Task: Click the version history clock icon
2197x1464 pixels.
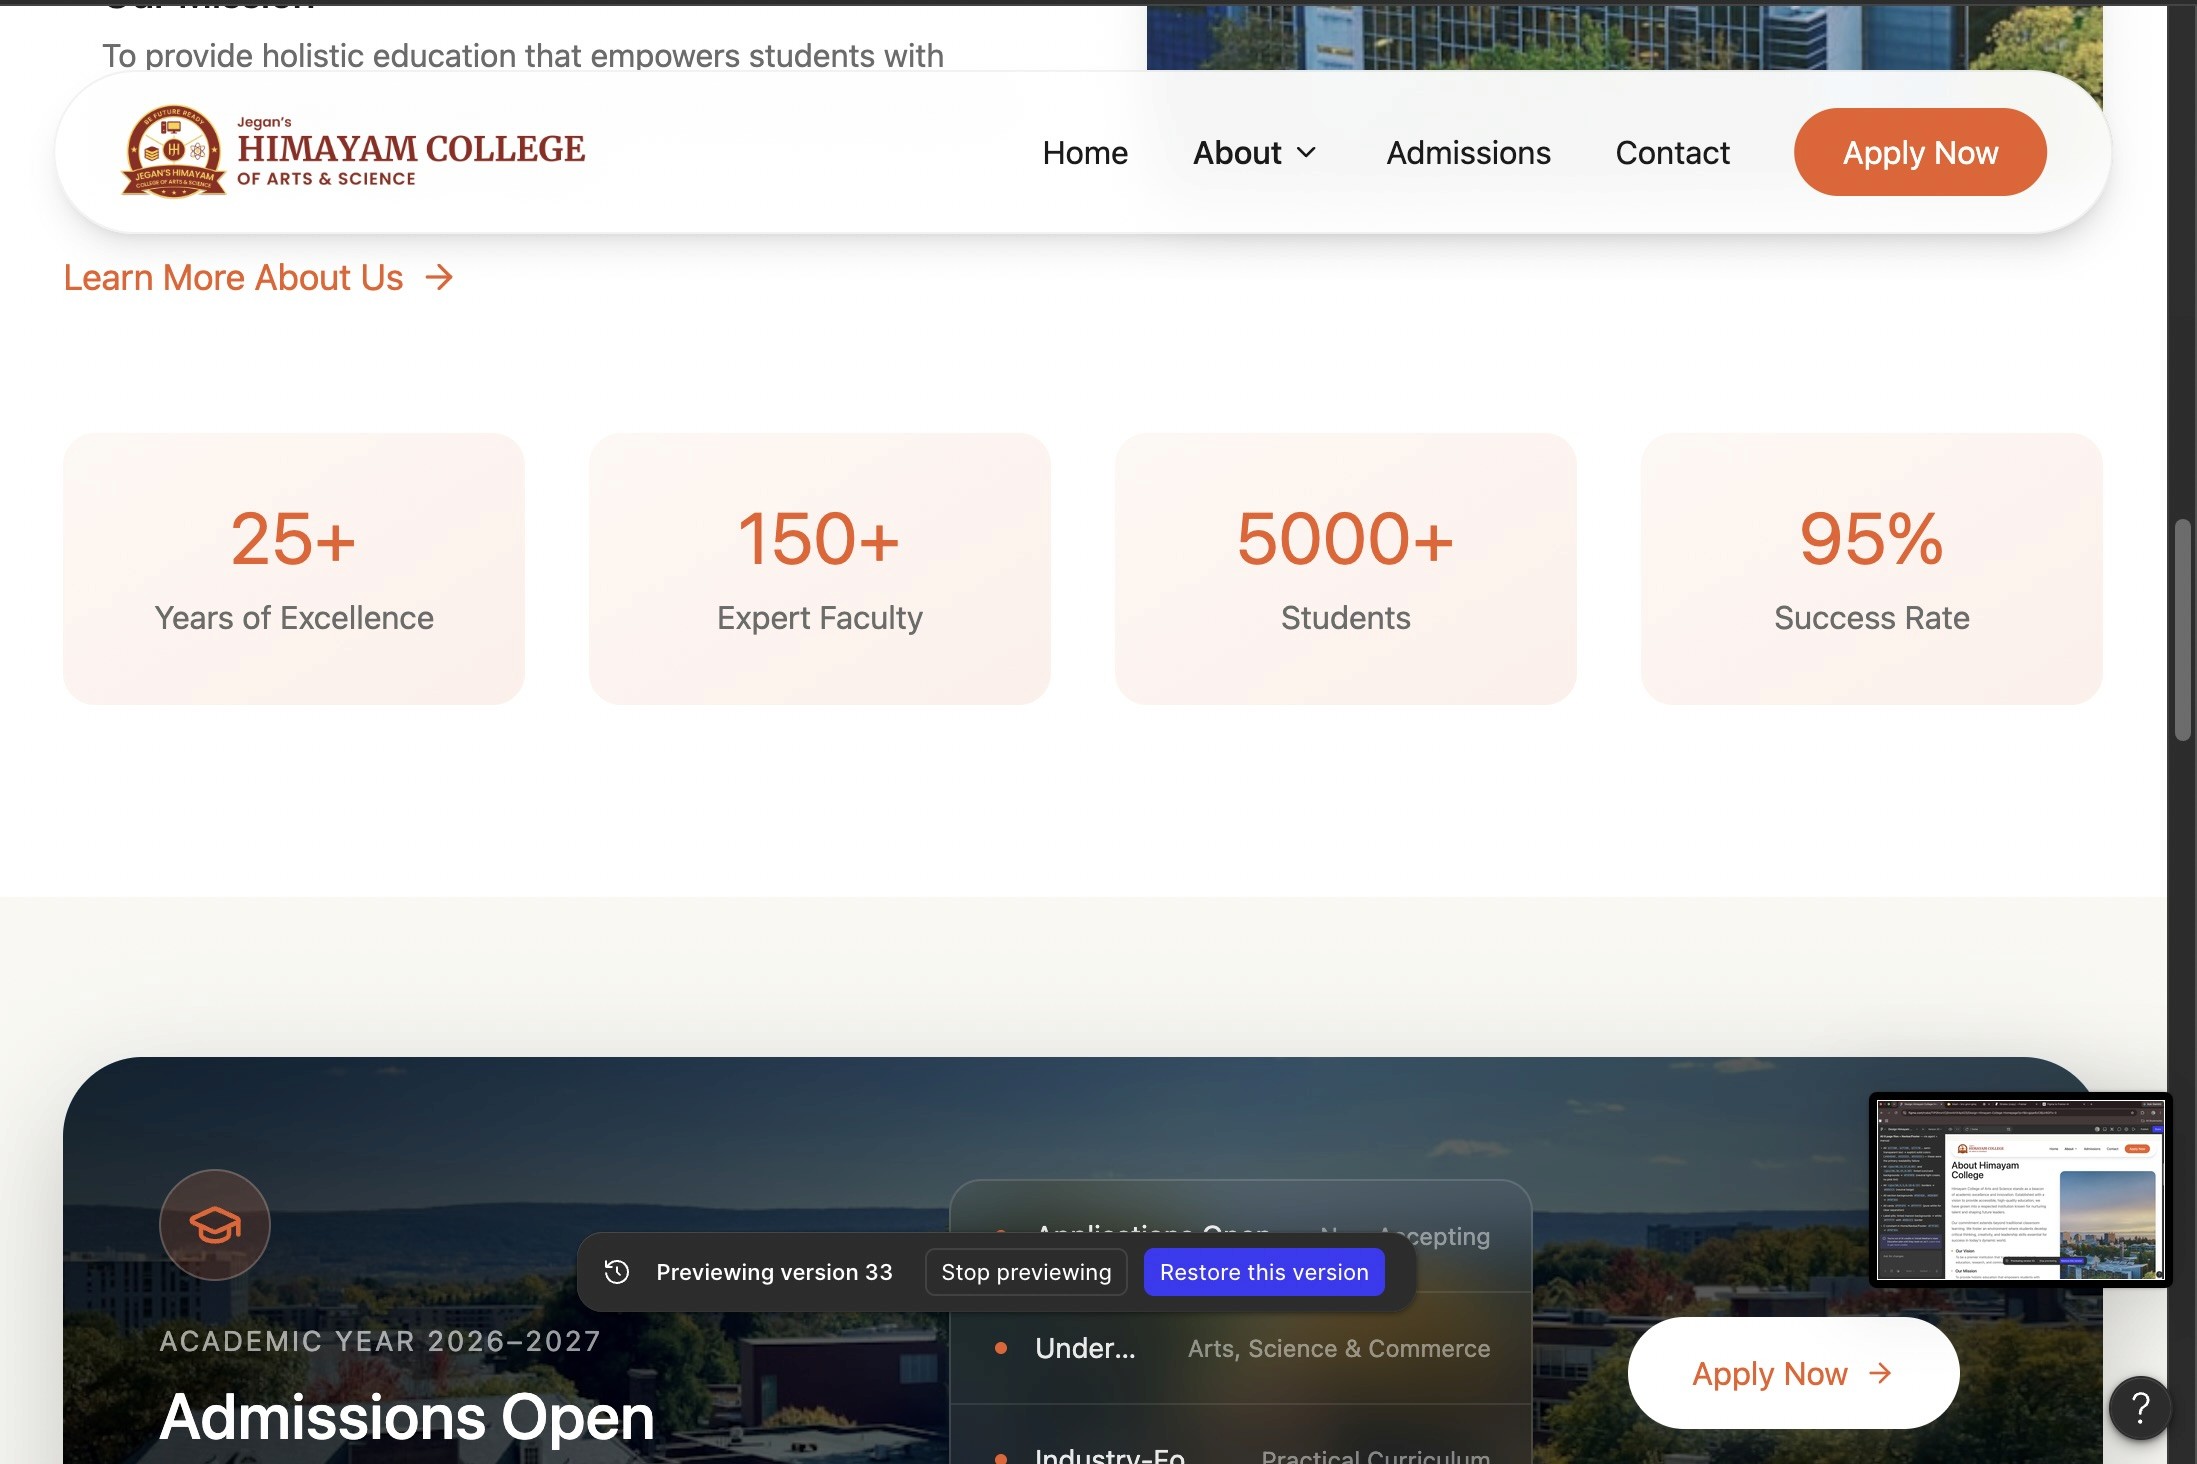Action: pyautogui.click(x=617, y=1271)
